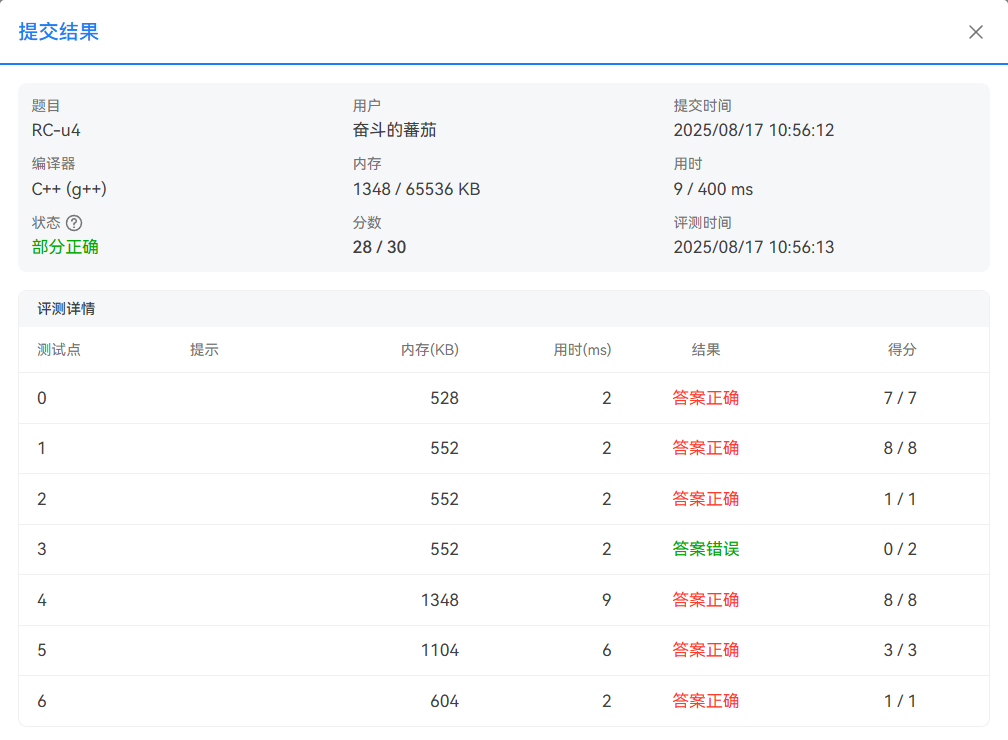Image resolution: width=1008 pixels, height=740 pixels.
Task: Click memory 1348 in test point 4
Action: click(440, 600)
